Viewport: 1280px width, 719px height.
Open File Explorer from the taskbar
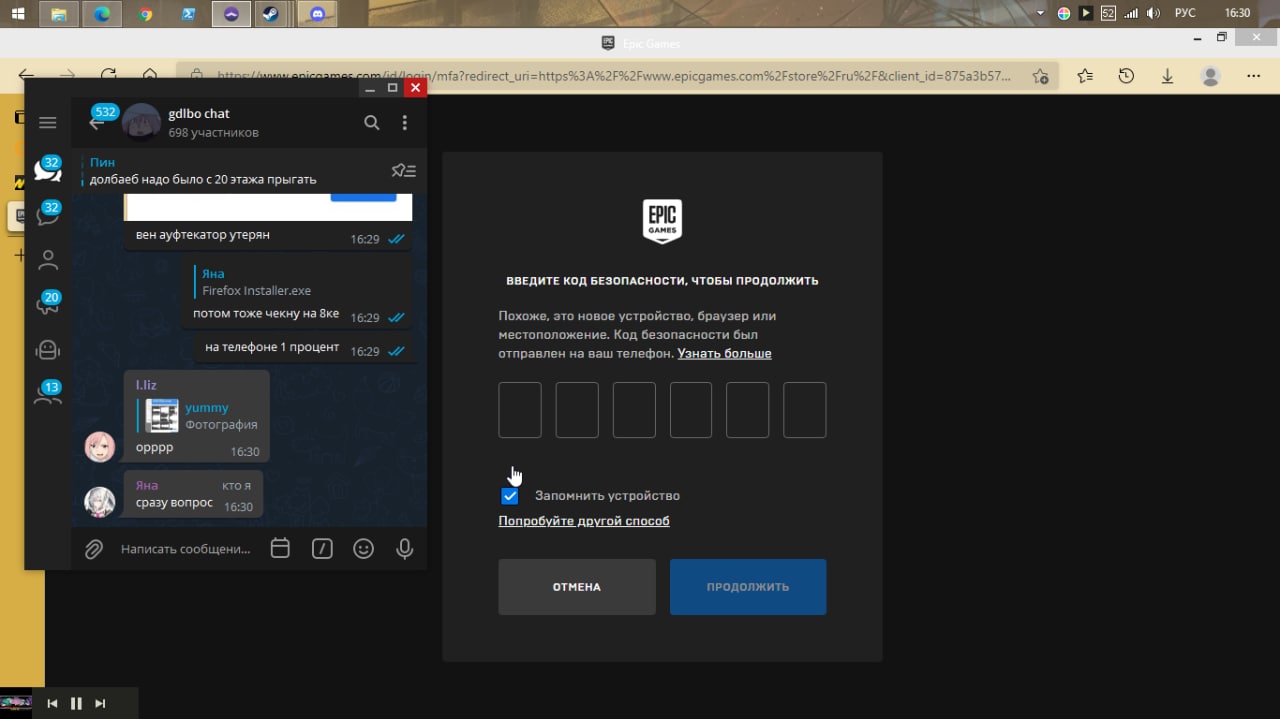tap(59, 14)
